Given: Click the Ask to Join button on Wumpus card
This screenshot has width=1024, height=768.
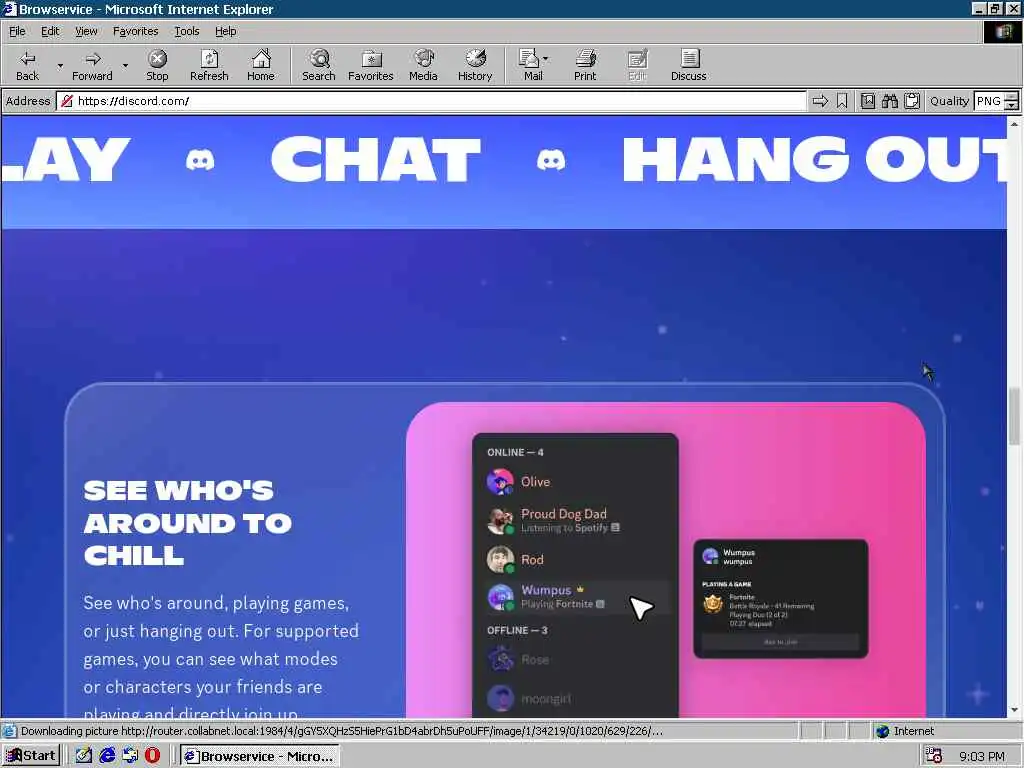Looking at the screenshot, I should click(780, 642).
